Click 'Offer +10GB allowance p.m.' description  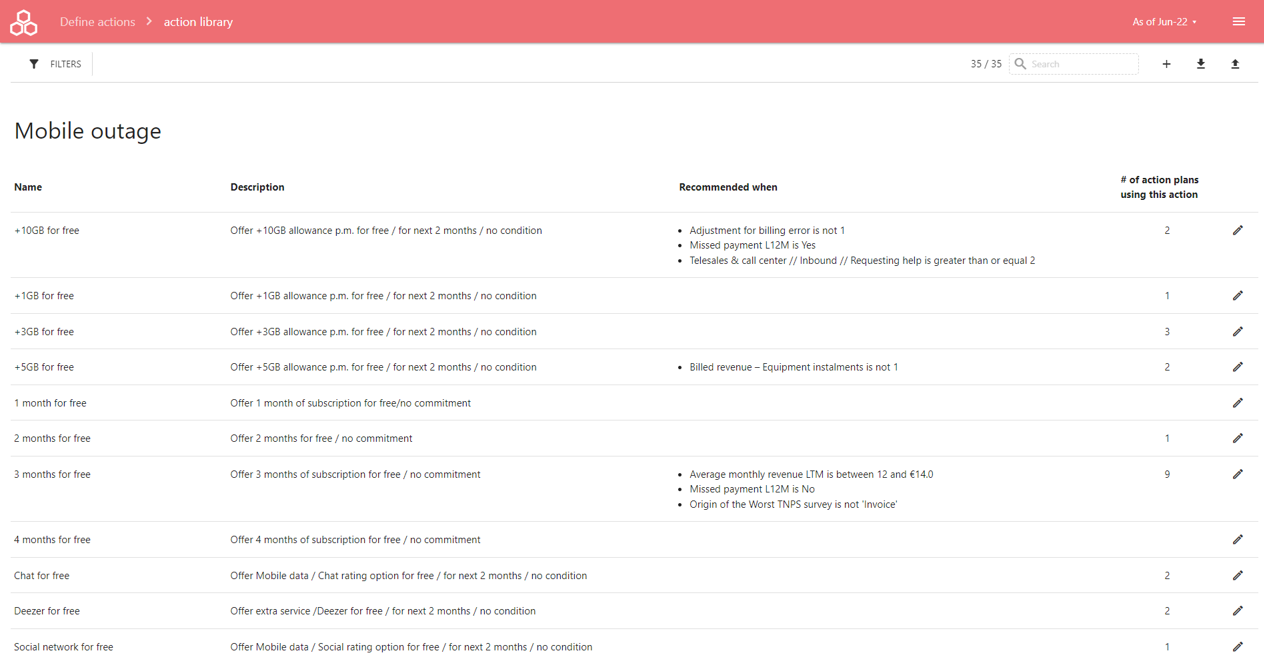point(386,231)
